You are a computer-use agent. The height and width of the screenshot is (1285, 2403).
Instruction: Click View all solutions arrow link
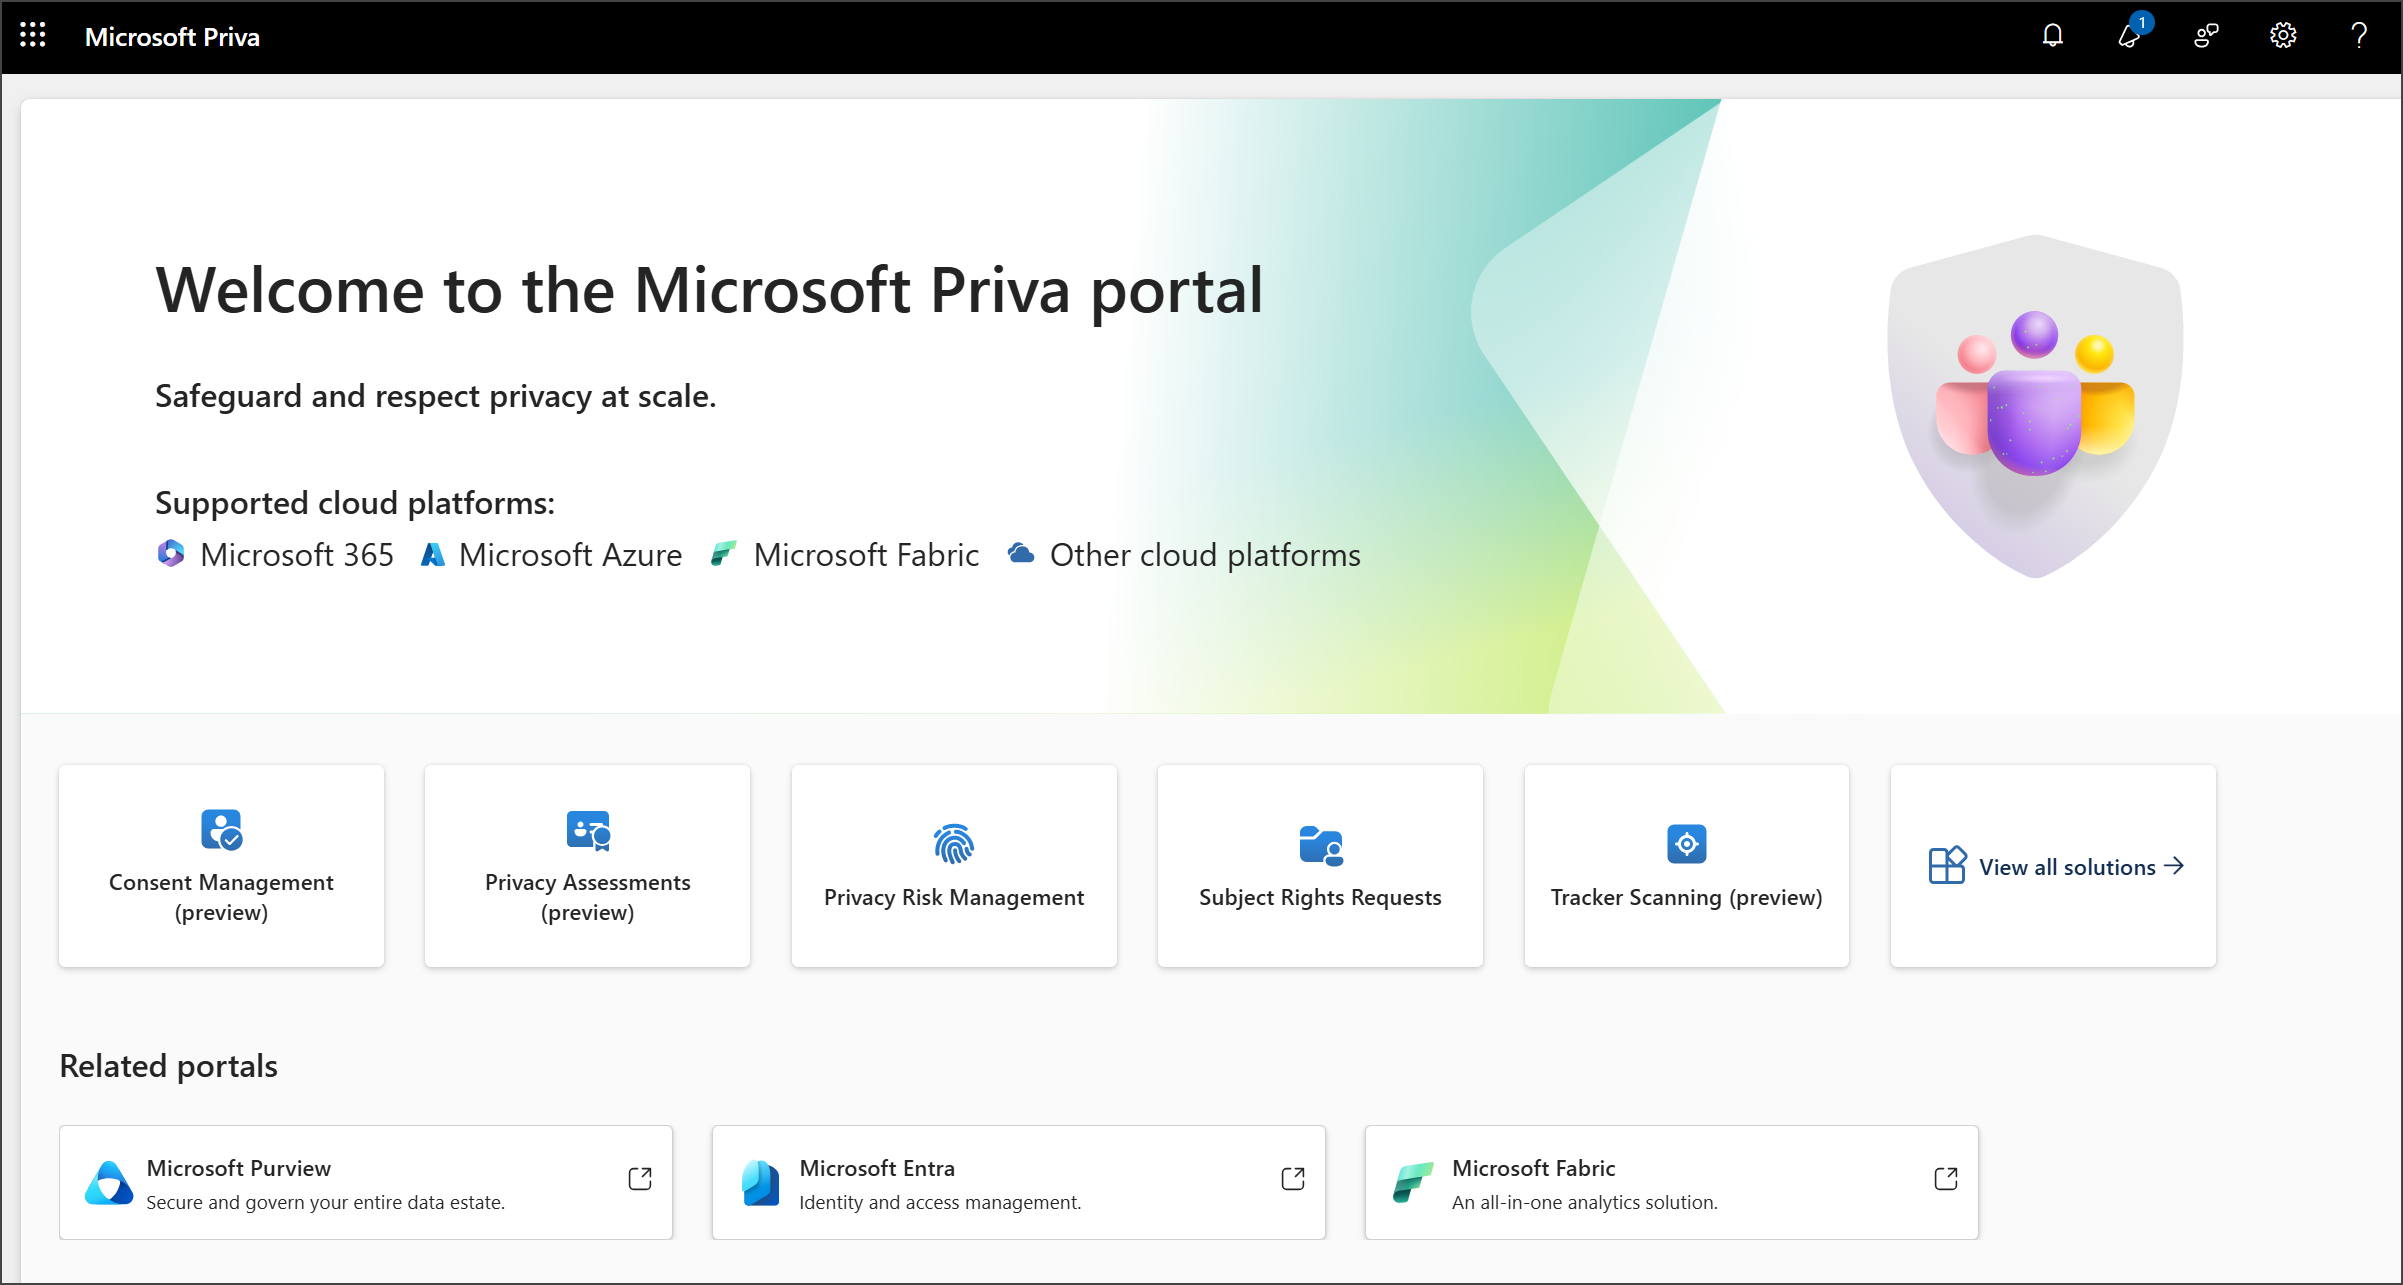pyautogui.click(x=2052, y=866)
